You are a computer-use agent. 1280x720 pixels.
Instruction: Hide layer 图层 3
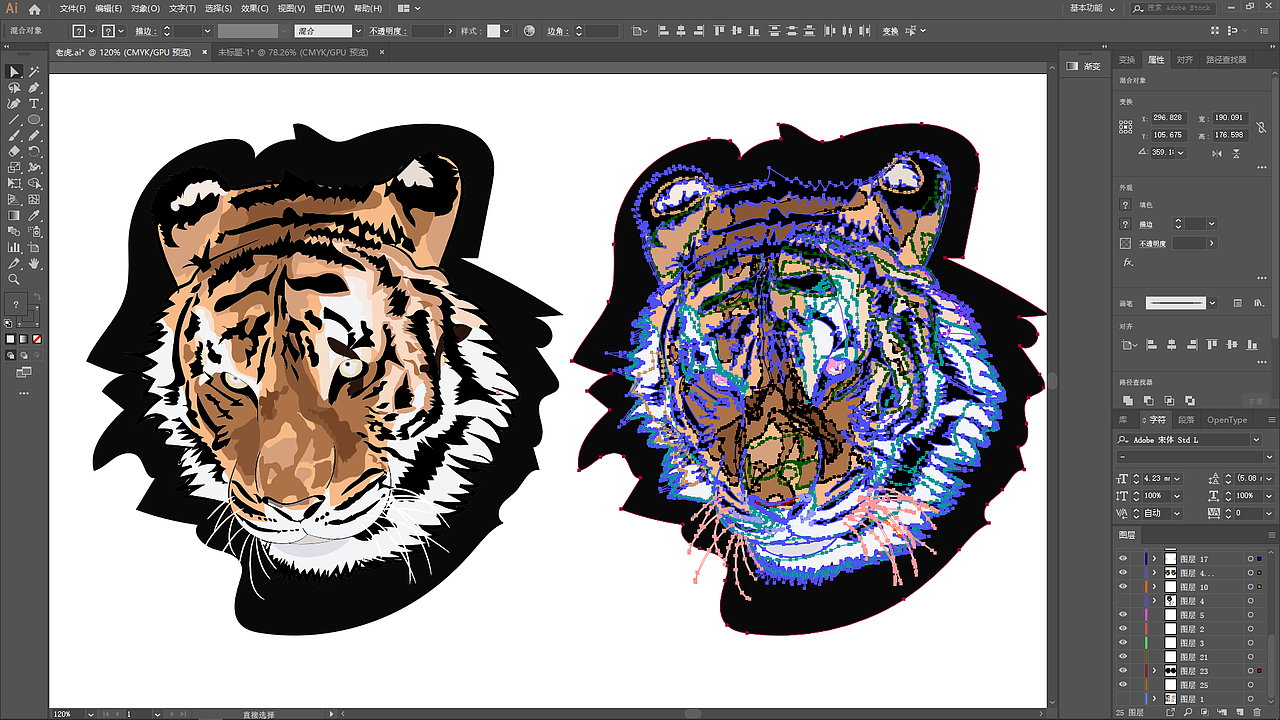[x=1122, y=643]
